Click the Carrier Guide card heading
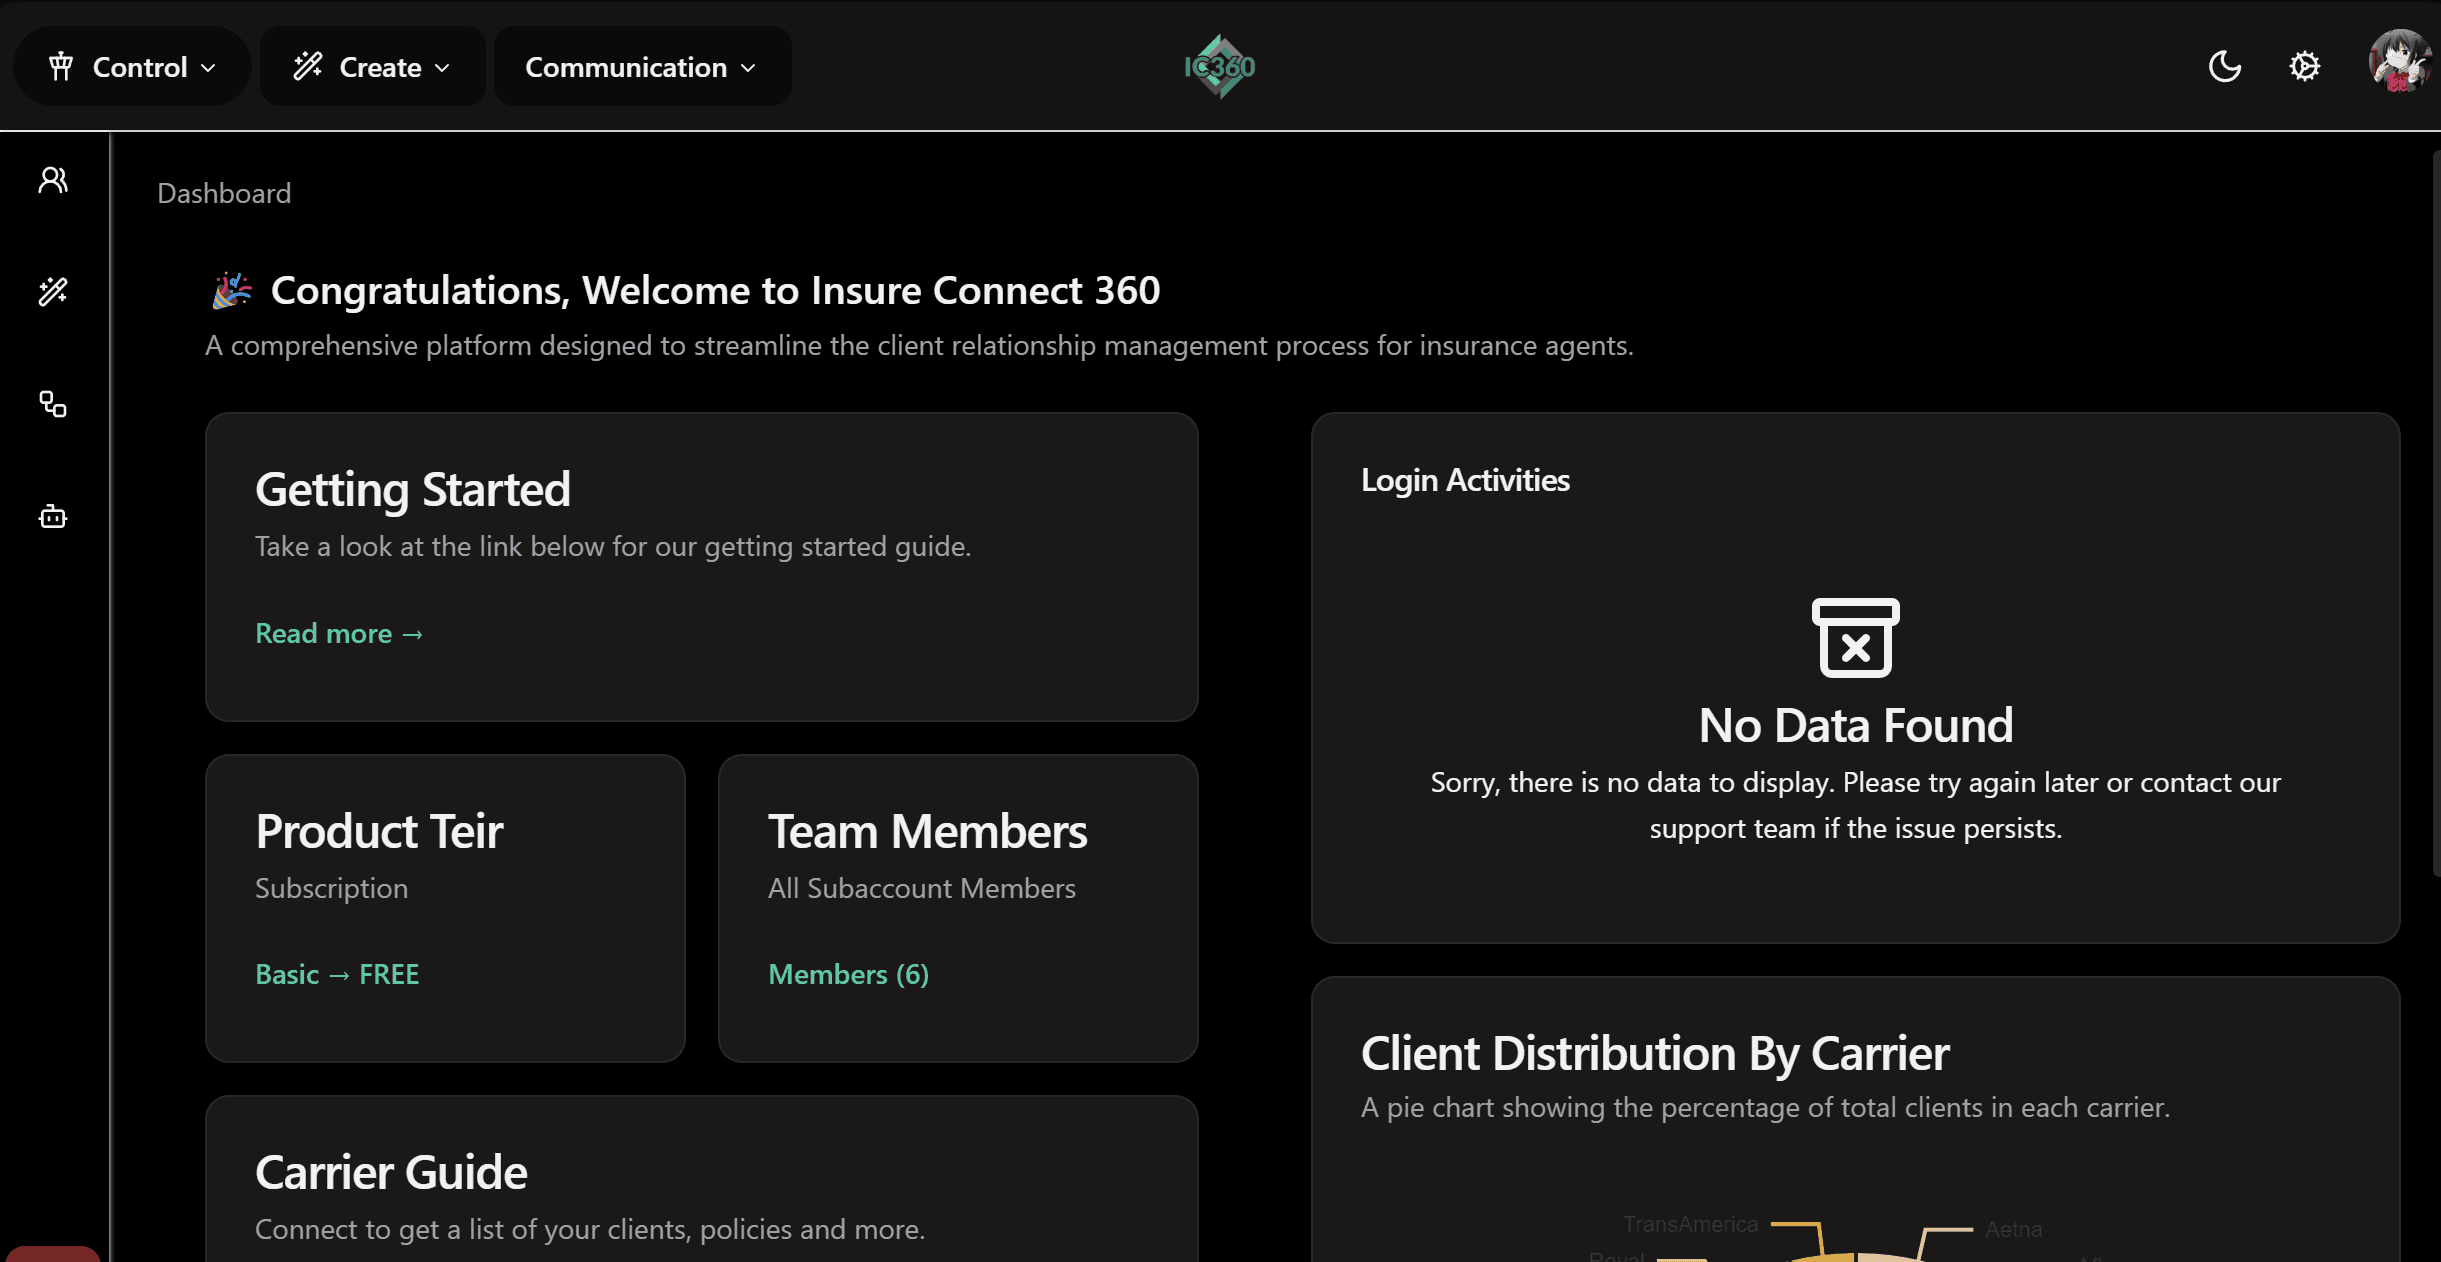 [x=391, y=1172]
